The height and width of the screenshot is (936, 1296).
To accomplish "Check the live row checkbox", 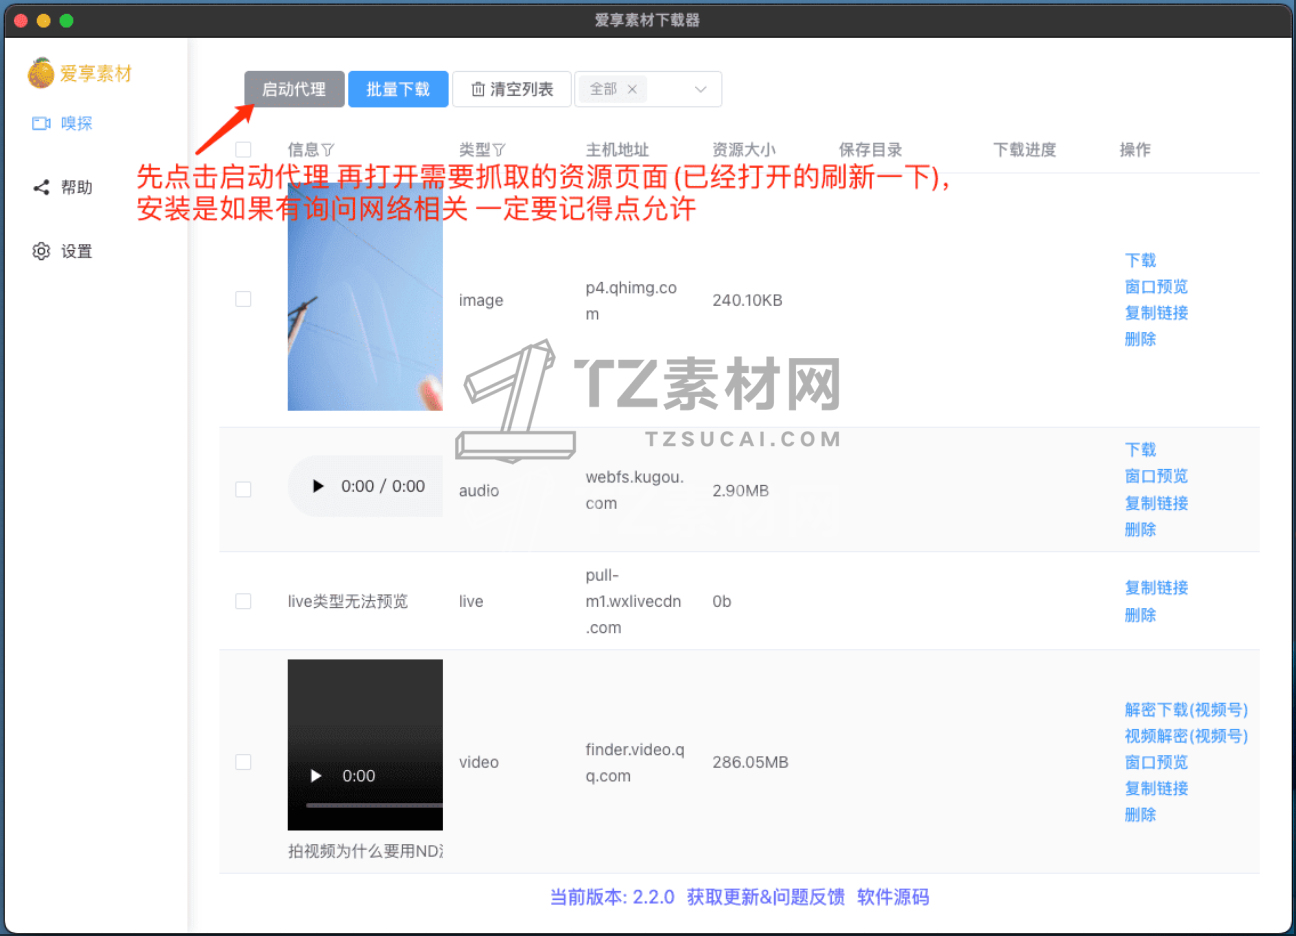I will 243,601.
